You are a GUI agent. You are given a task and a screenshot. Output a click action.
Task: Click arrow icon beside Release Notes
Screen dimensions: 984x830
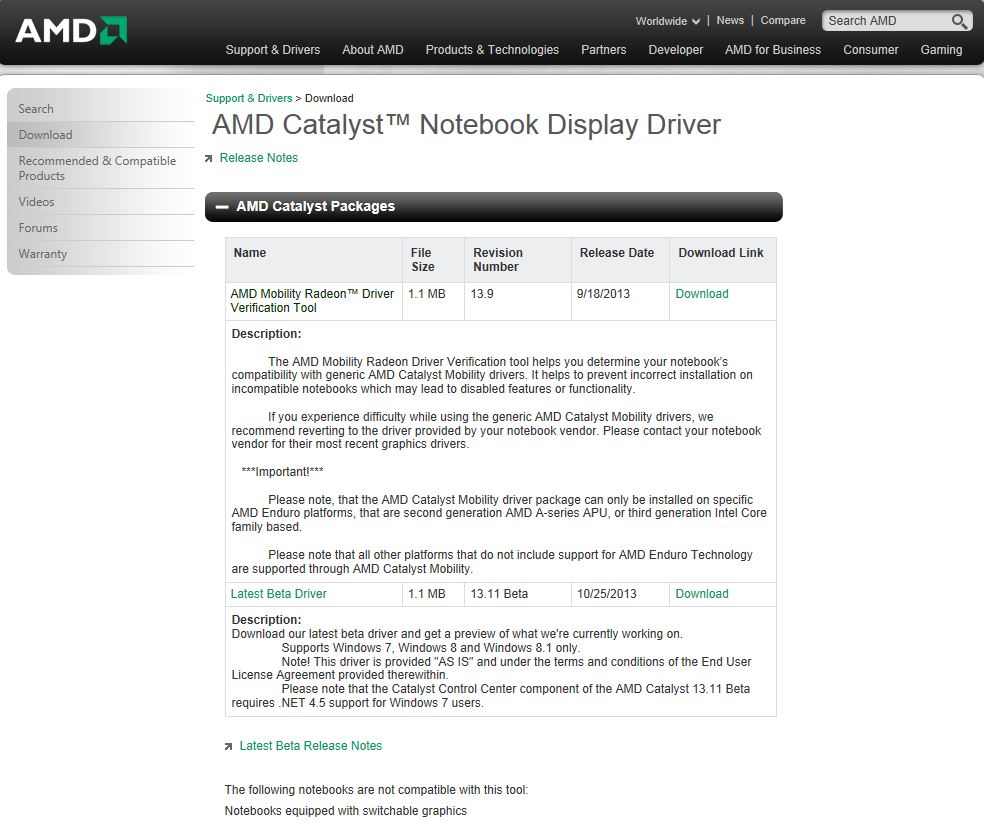tap(208, 159)
